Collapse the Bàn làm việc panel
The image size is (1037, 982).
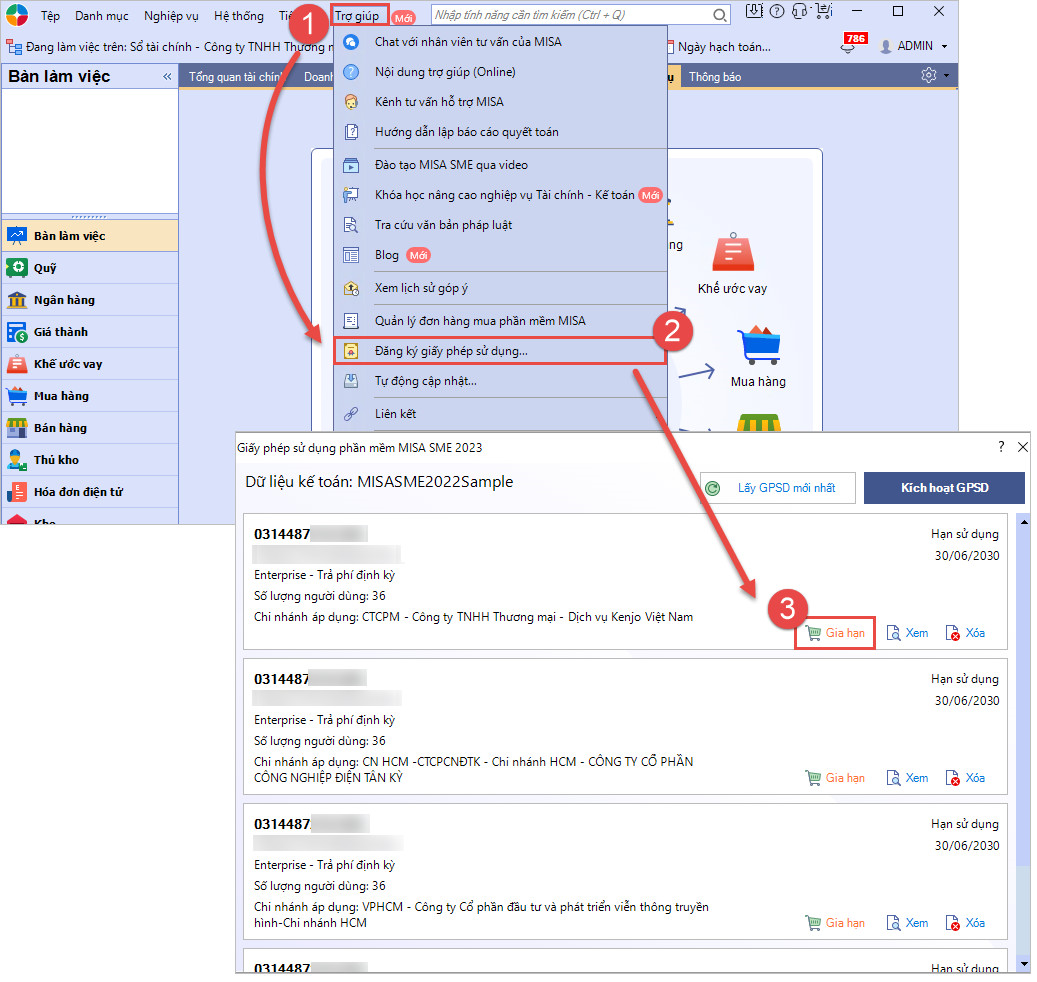[167, 77]
